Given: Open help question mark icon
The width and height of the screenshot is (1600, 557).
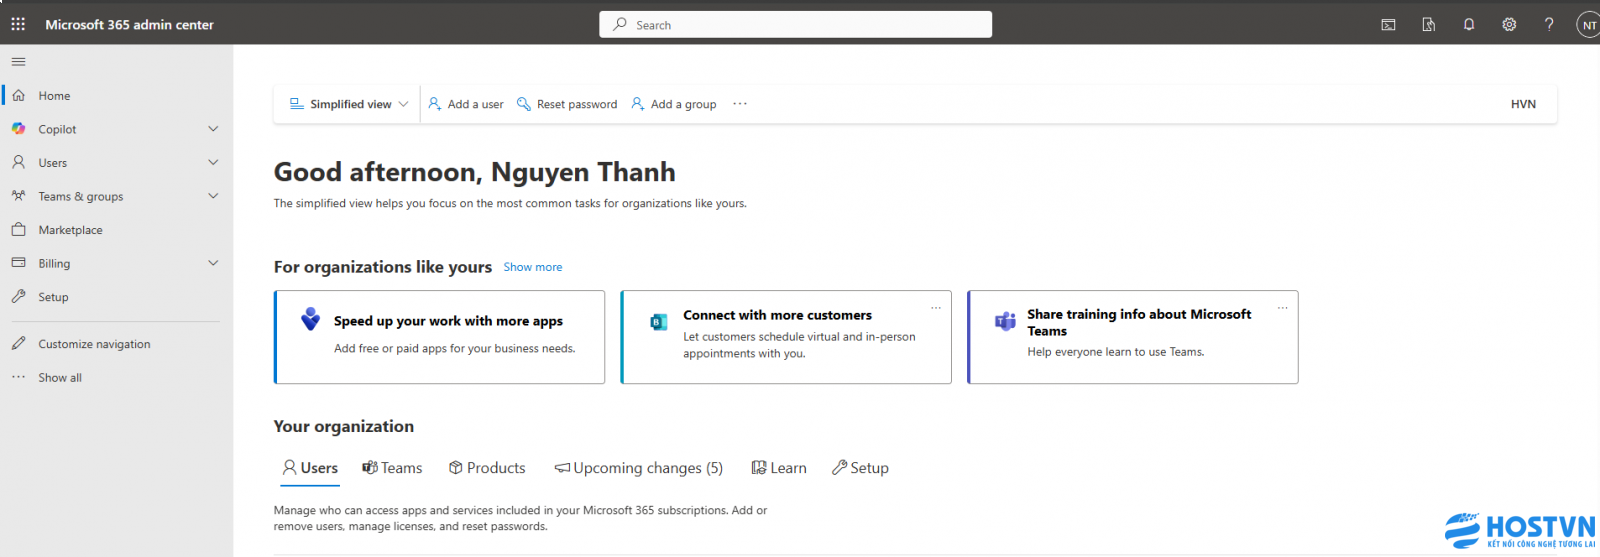Looking at the screenshot, I should click(x=1549, y=25).
